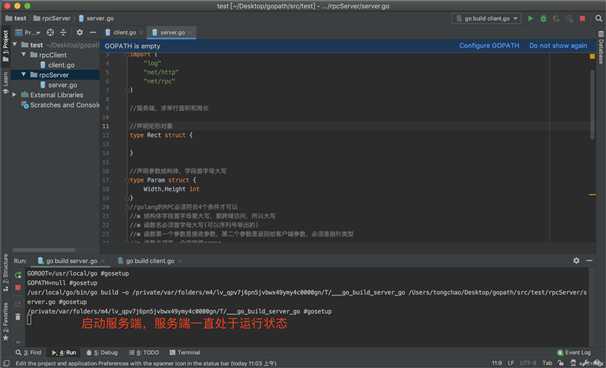Clear console output with trash icon
This screenshot has width=606, height=368.
[x=18, y=317]
